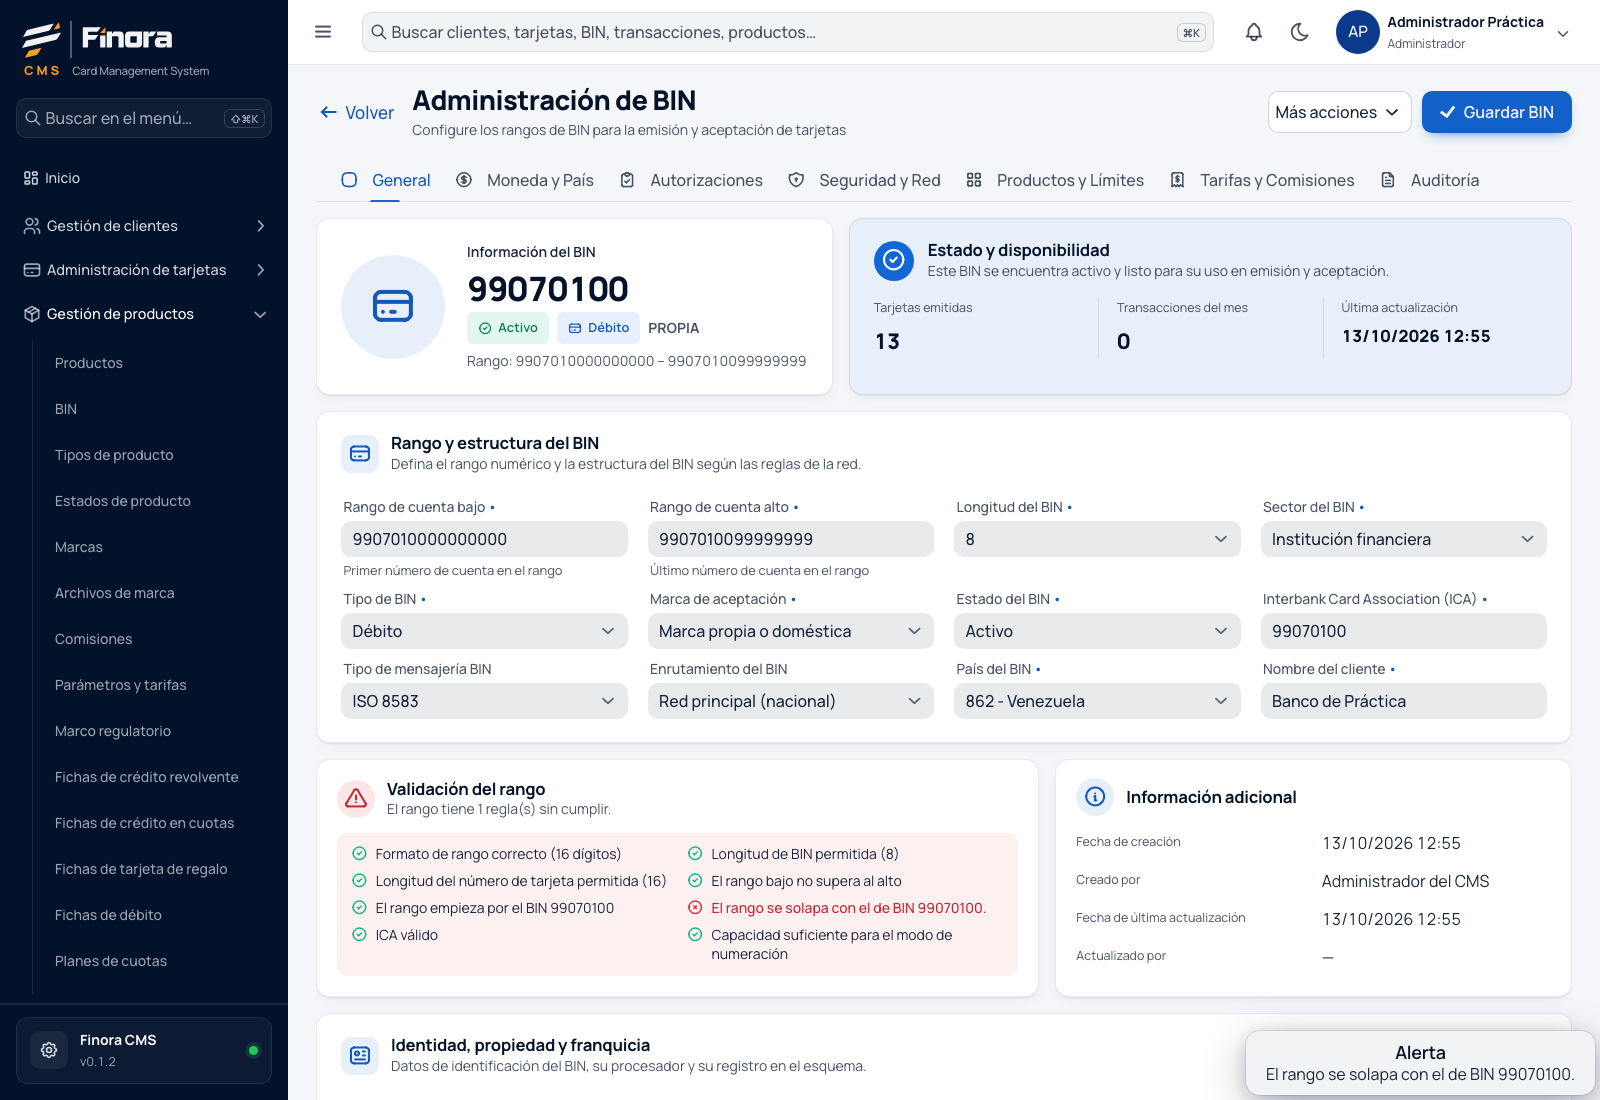Click the warning triangle icon in Validación del rango
Image resolution: width=1600 pixels, height=1100 pixels.
pyautogui.click(x=356, y=798)
